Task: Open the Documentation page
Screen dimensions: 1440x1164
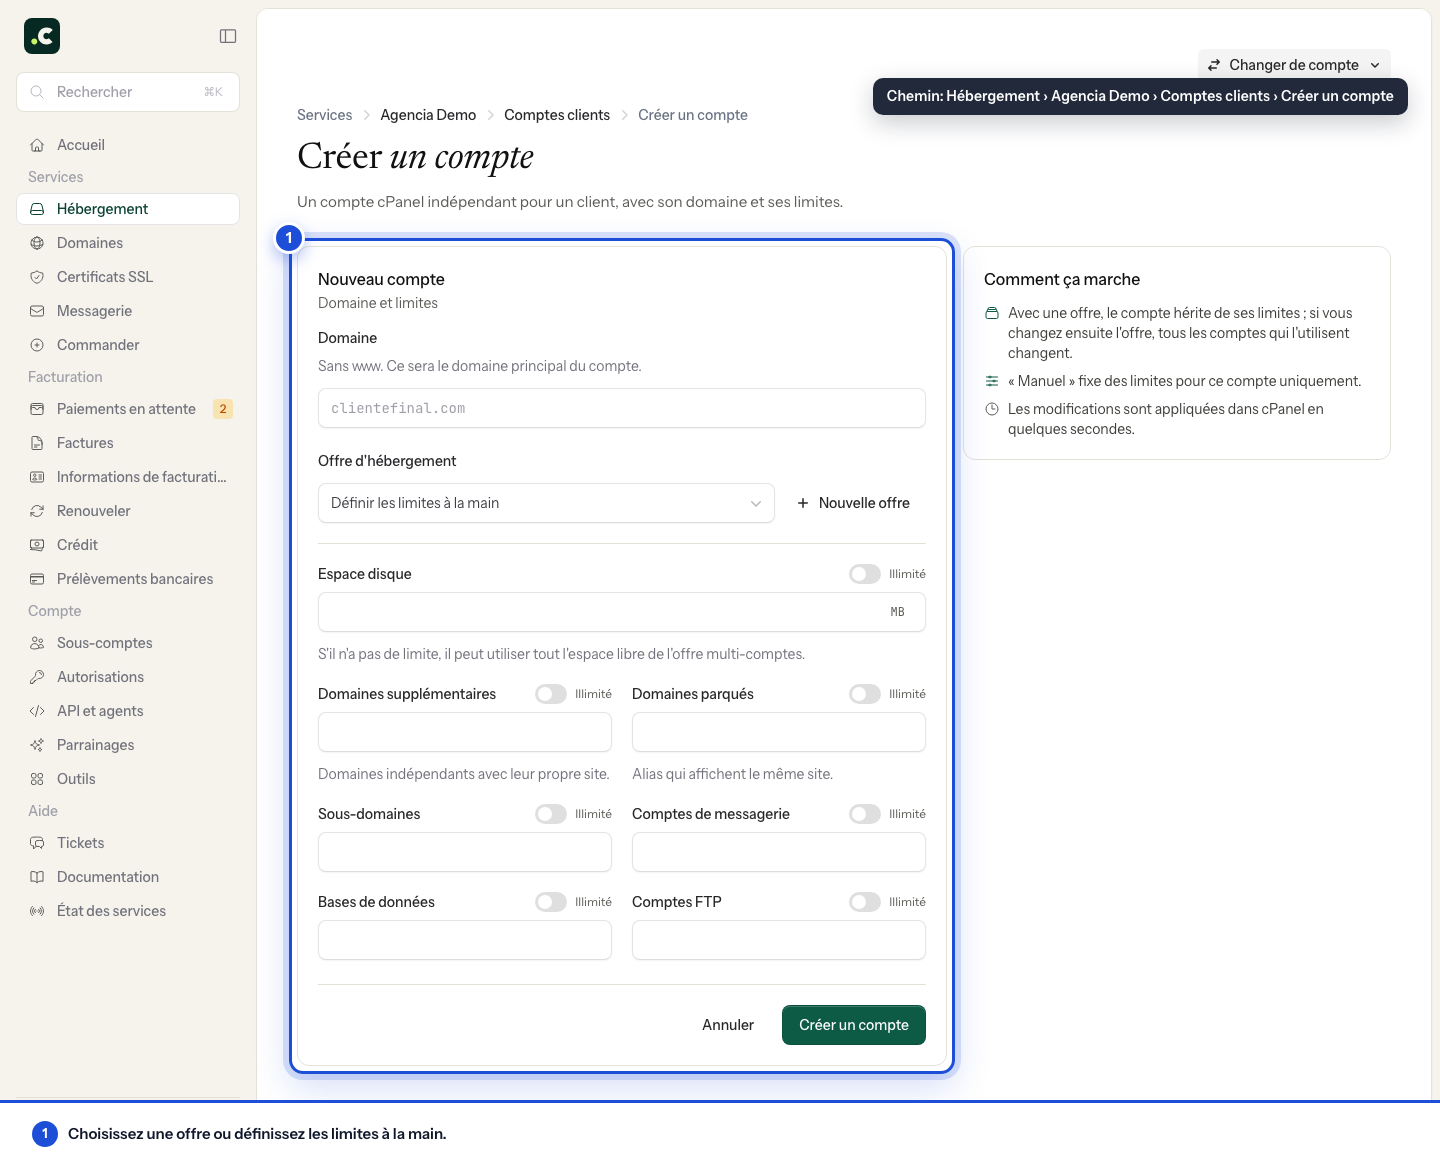Action: 128,877
